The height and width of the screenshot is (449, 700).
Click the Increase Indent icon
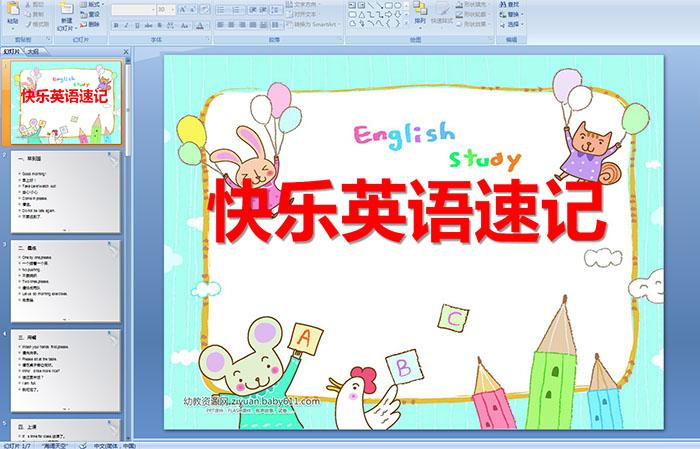[263, 9]
